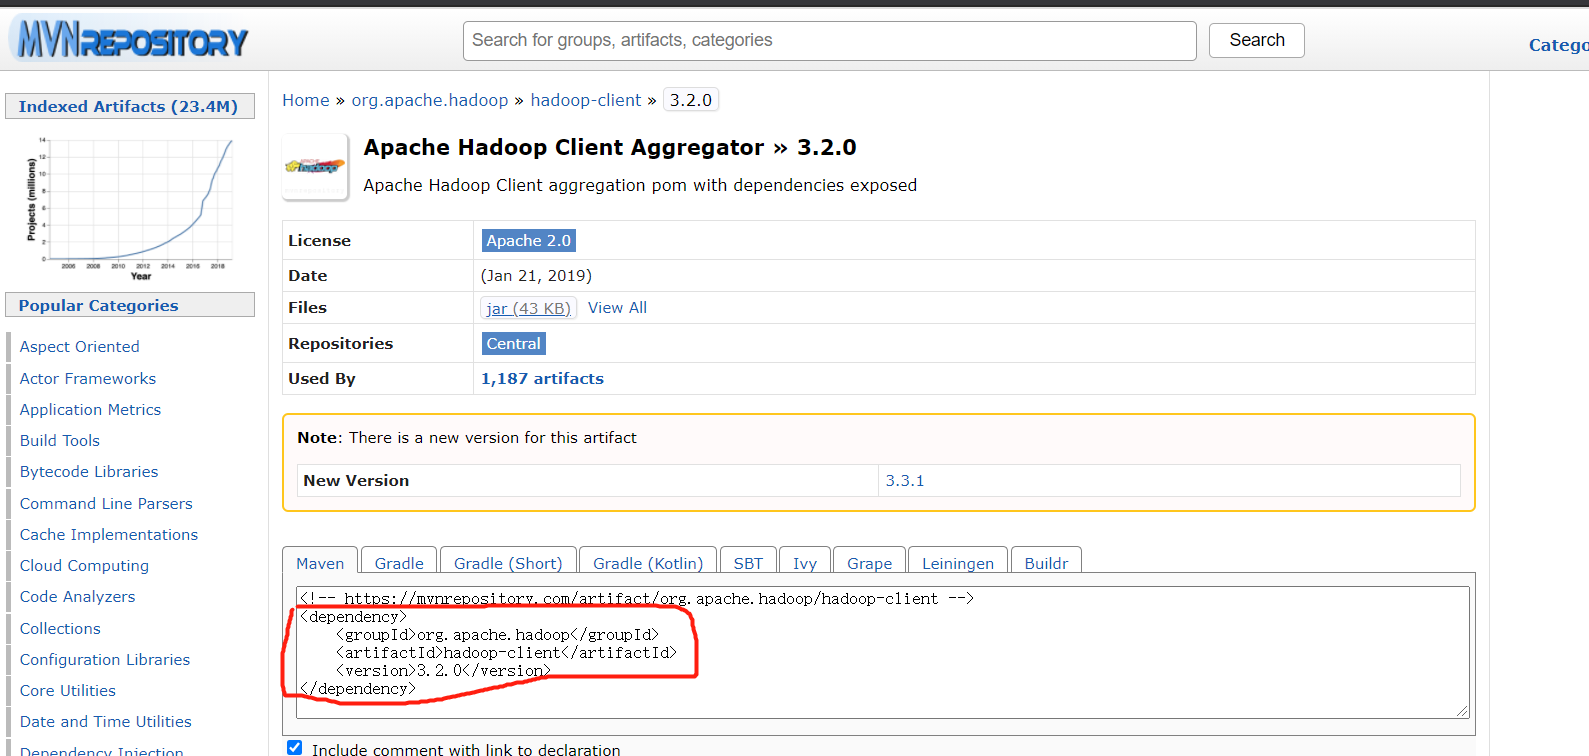The width and height of the screenshot is (1589, 756).
Task: Click the Indexed Artifacts (23.4M) heading
Action: 129,106
